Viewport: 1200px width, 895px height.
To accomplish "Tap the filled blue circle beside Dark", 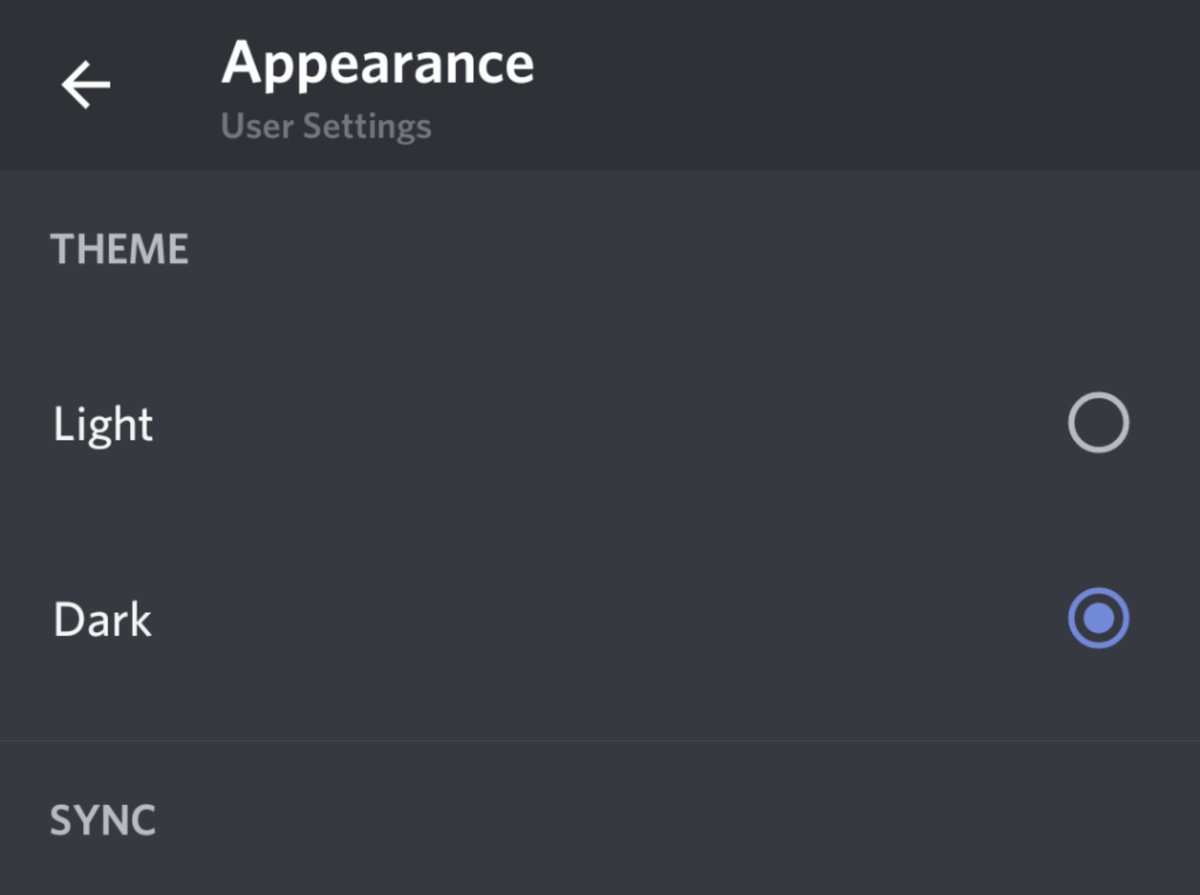I will pyautogui.click(x=1098, y=619).
